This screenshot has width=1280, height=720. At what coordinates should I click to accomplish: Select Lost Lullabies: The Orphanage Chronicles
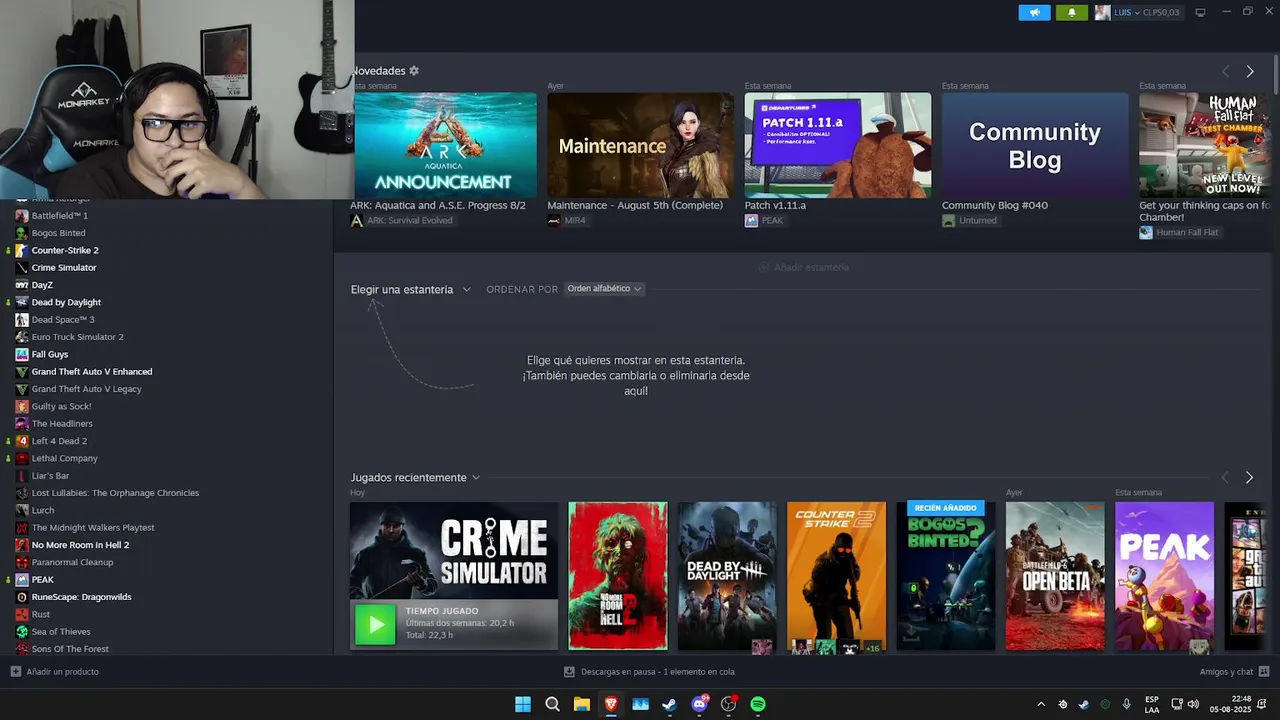(115, 493)
